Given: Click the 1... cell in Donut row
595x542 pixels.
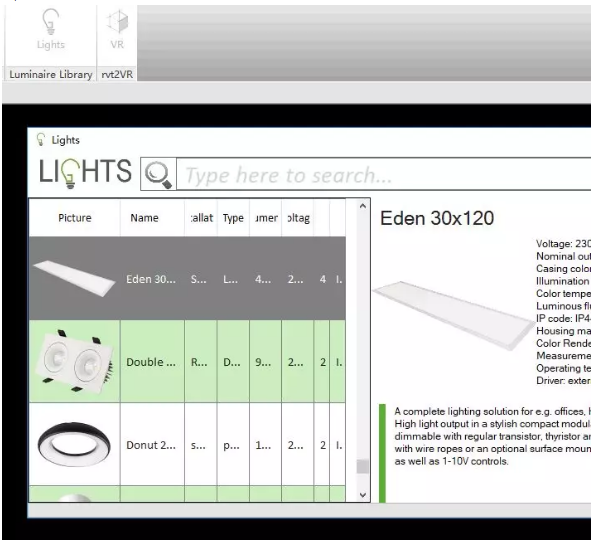Looking at the screenshot, I should pyautogui.click(x=265, y=445).
